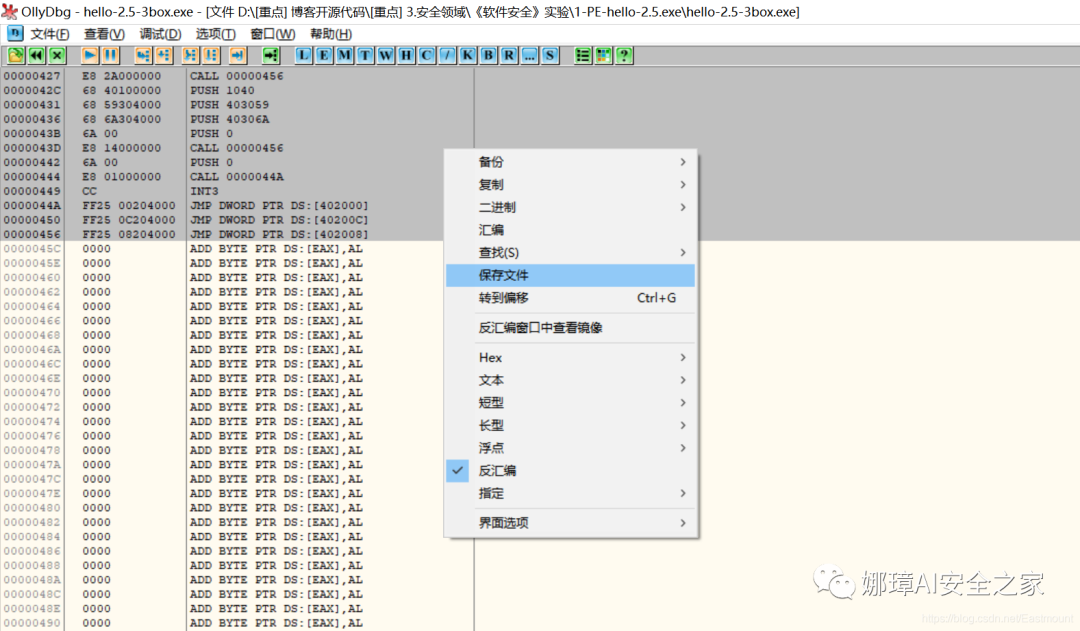The width and height of the screenshot is (1080, 631).
Task: Open Windows list with W button
Action: tap(386, 56)
